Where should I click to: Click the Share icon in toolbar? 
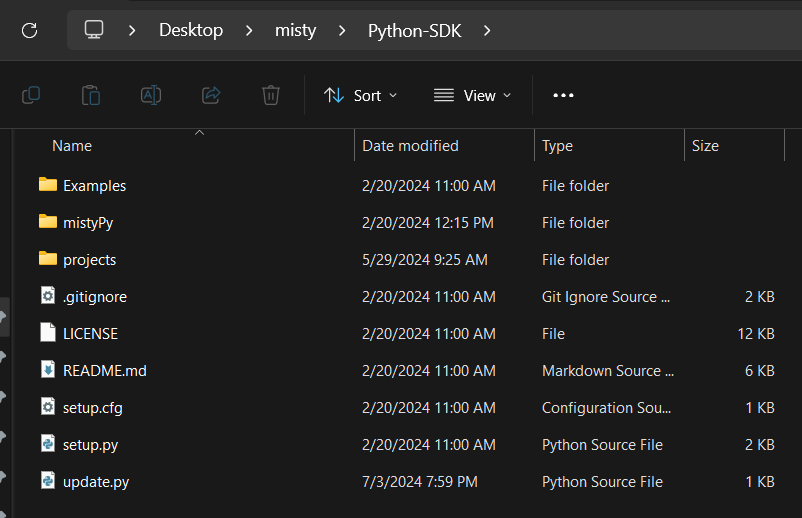[x=211, y=95]
